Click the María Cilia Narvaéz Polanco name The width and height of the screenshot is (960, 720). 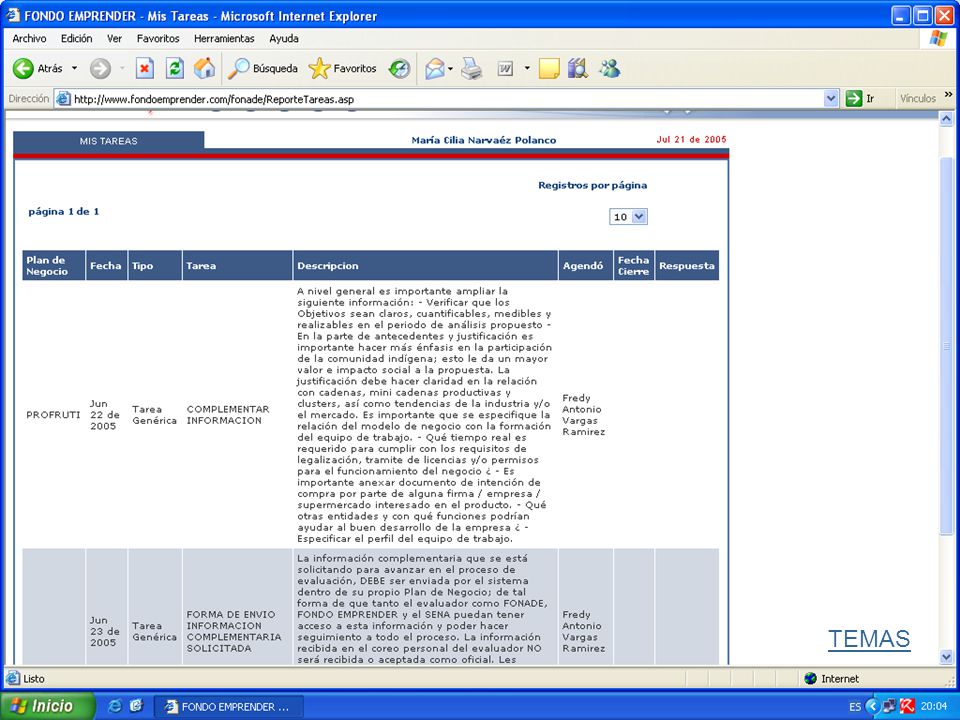[x=484, y=140]
